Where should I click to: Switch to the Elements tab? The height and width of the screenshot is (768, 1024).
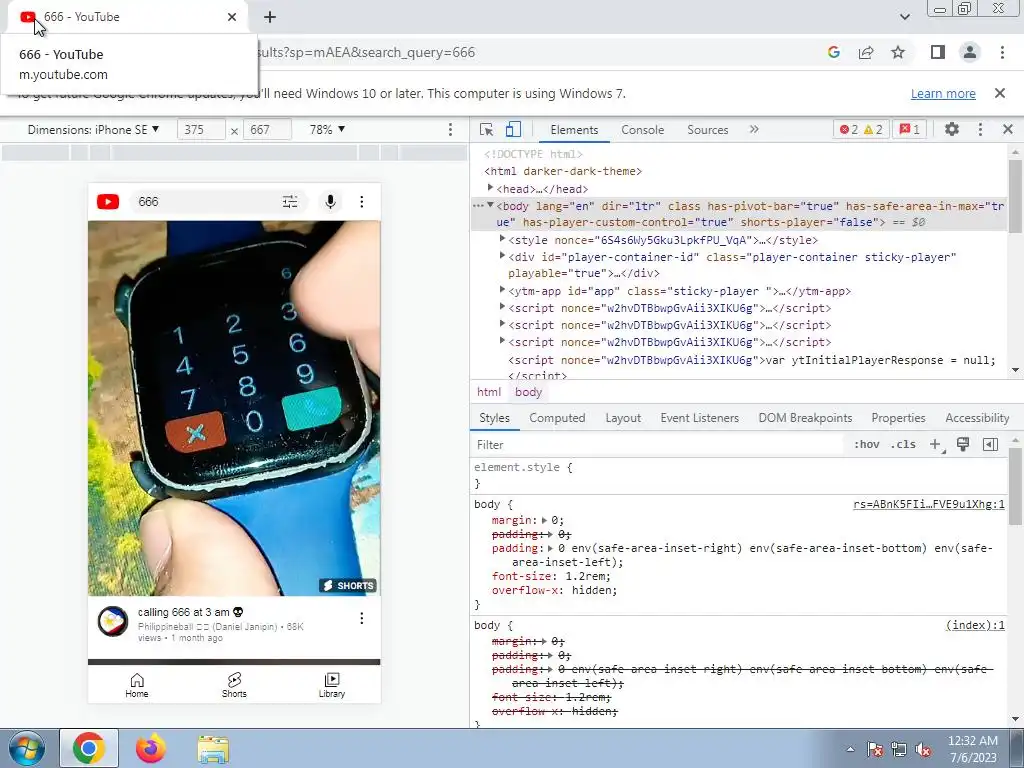click(x=574, y=129)
